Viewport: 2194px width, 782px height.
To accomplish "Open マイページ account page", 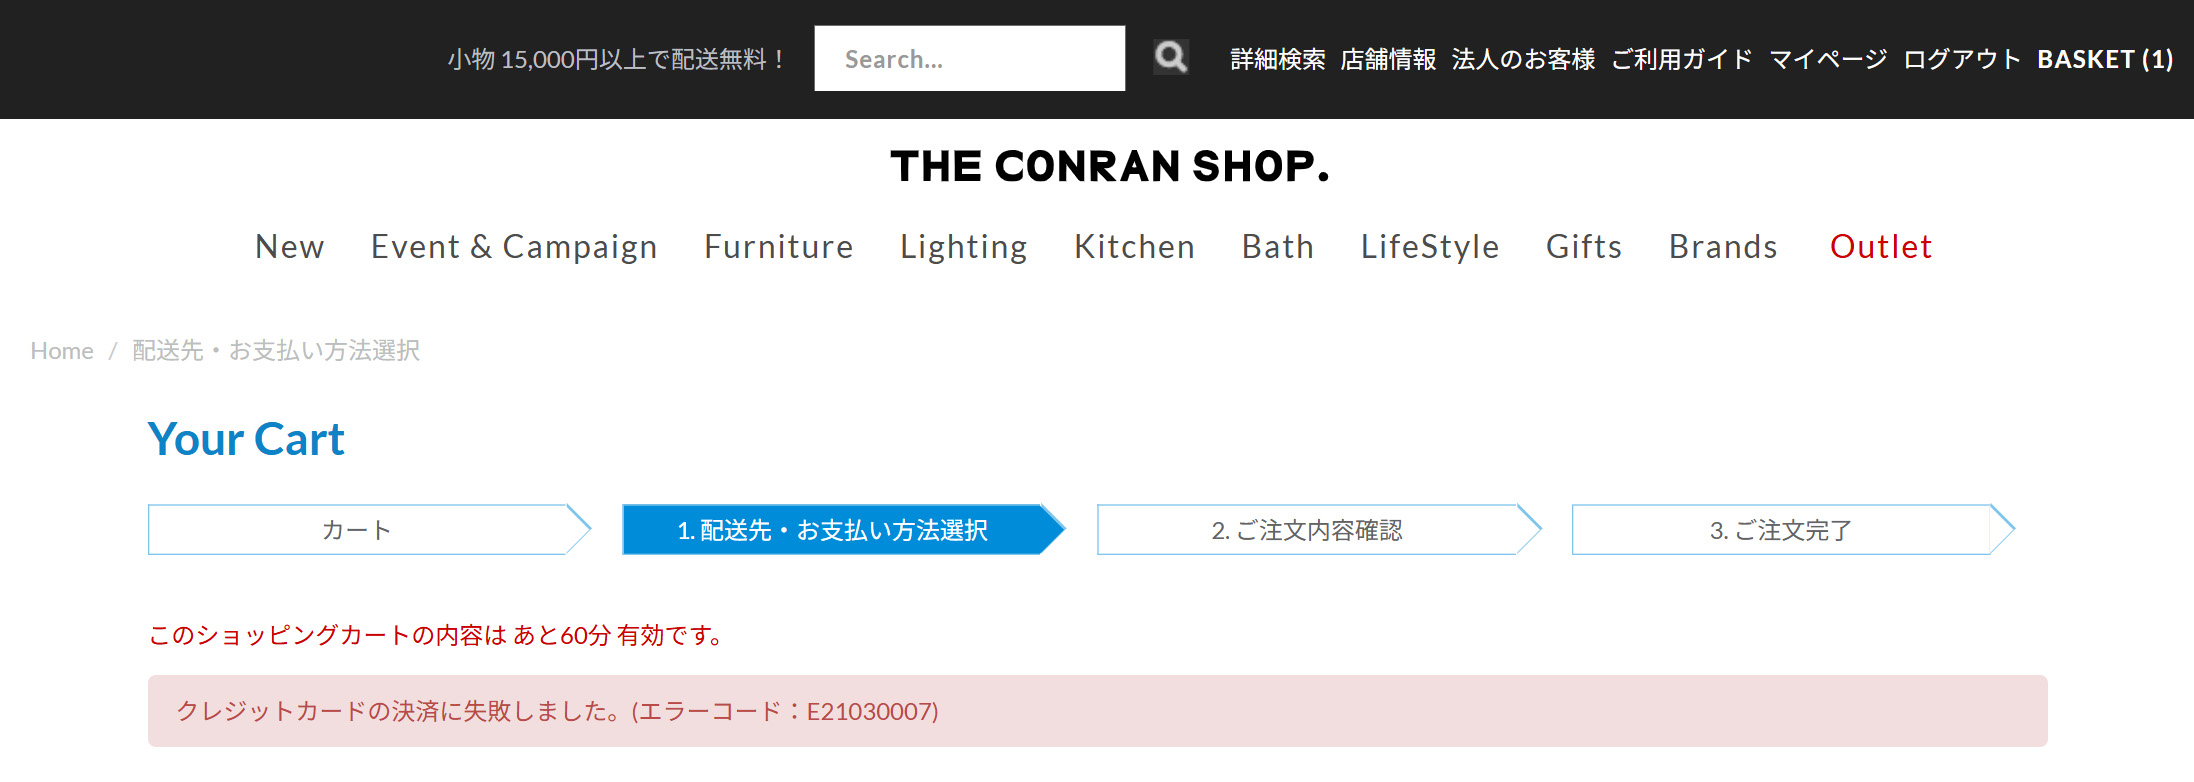I will pos(1828,60).
